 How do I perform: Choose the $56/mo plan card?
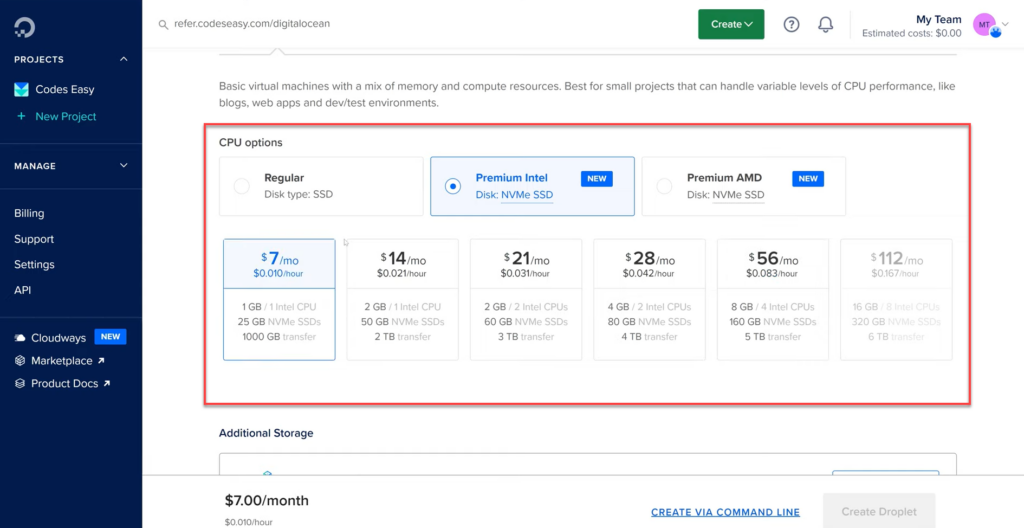[x=773, y=299]
